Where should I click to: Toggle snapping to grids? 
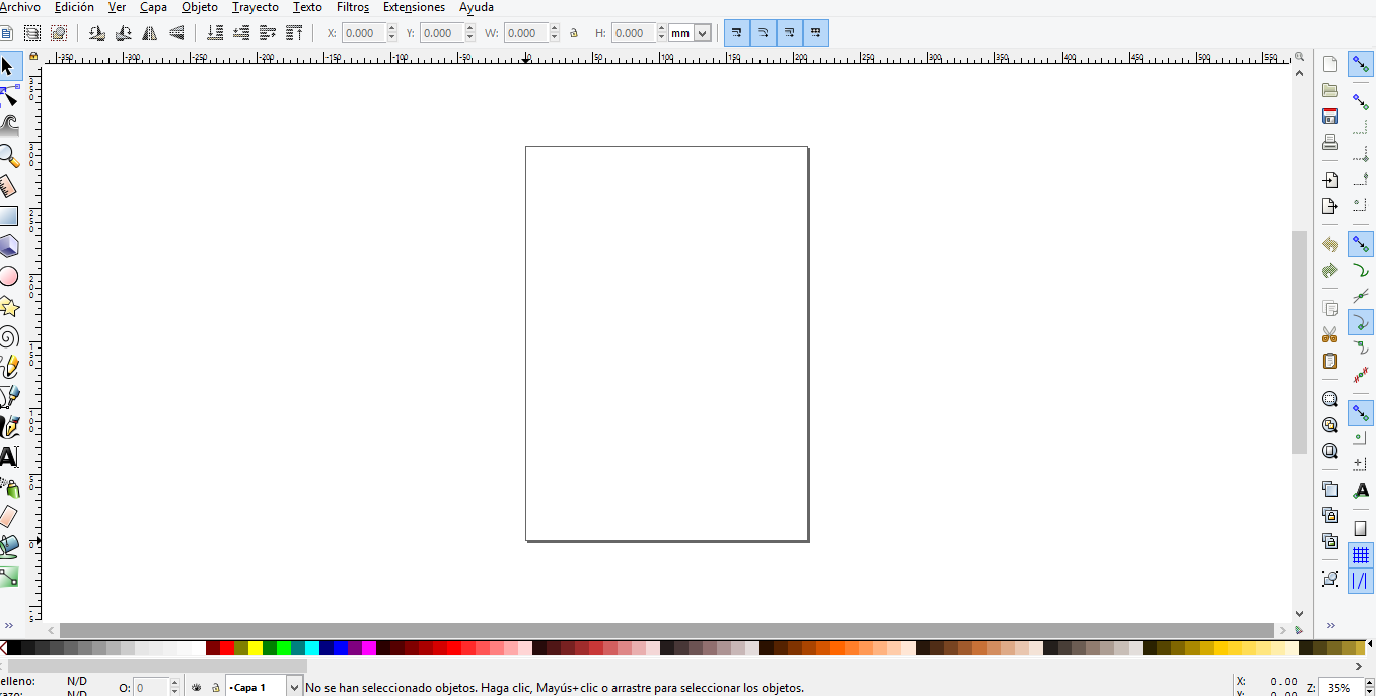(1360, 555)
